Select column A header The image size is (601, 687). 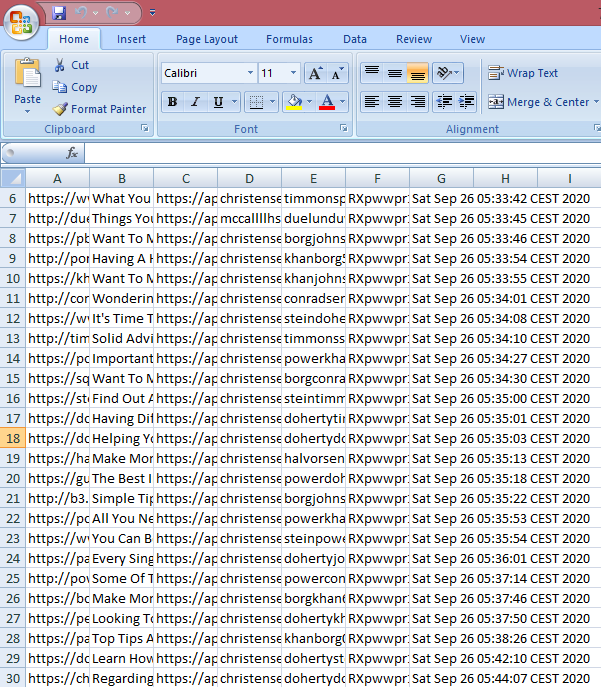tap(57, 178)
